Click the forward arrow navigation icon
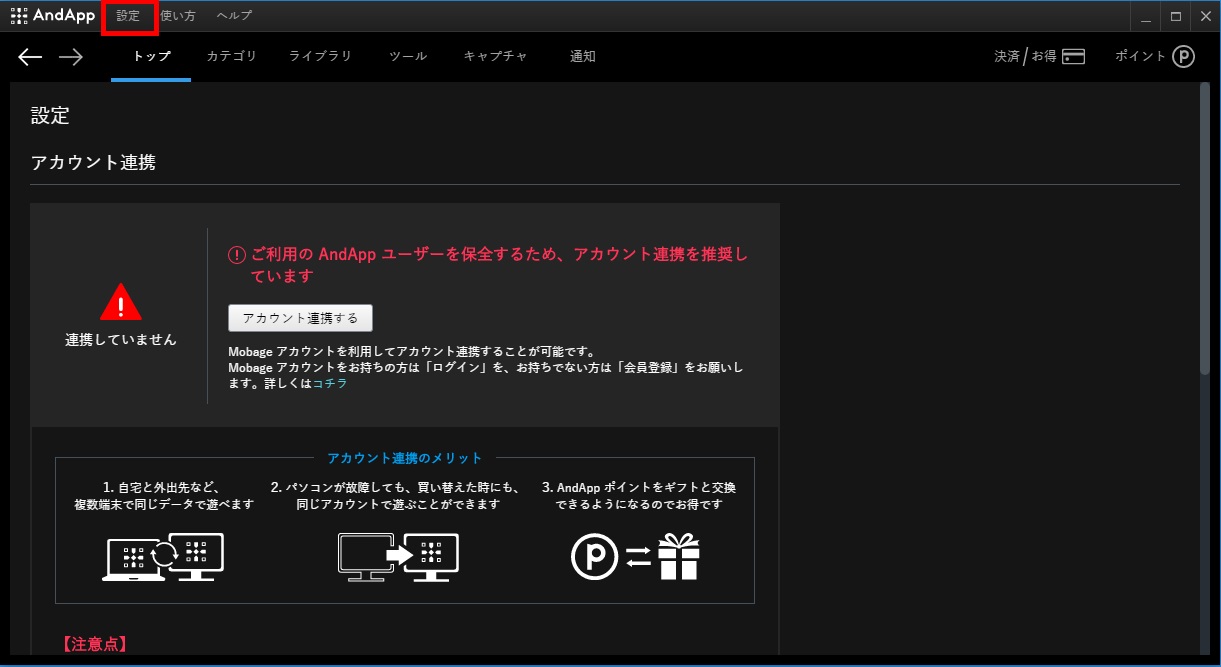1221x667 pixels. point(71,57)
